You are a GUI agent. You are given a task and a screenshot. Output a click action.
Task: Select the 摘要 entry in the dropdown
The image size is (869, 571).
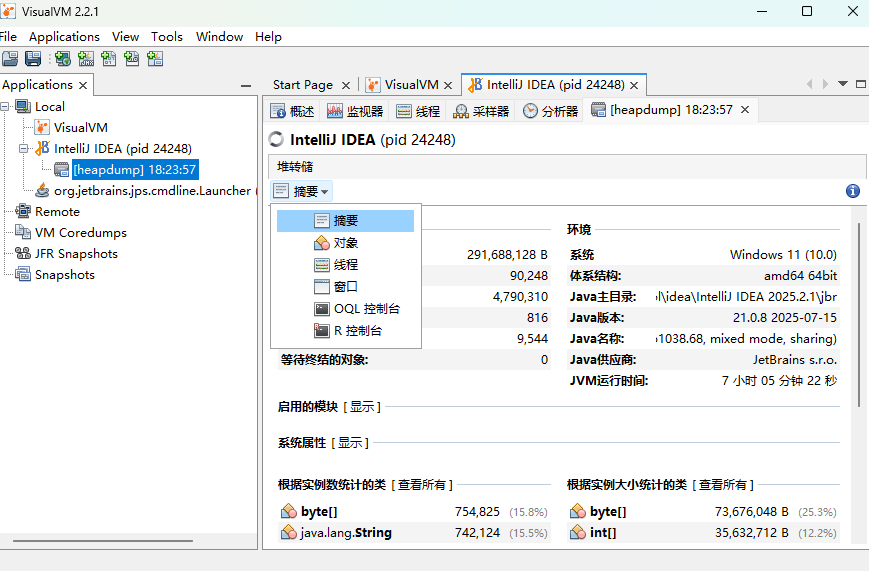pyautogui.click(x=345, y=221)
